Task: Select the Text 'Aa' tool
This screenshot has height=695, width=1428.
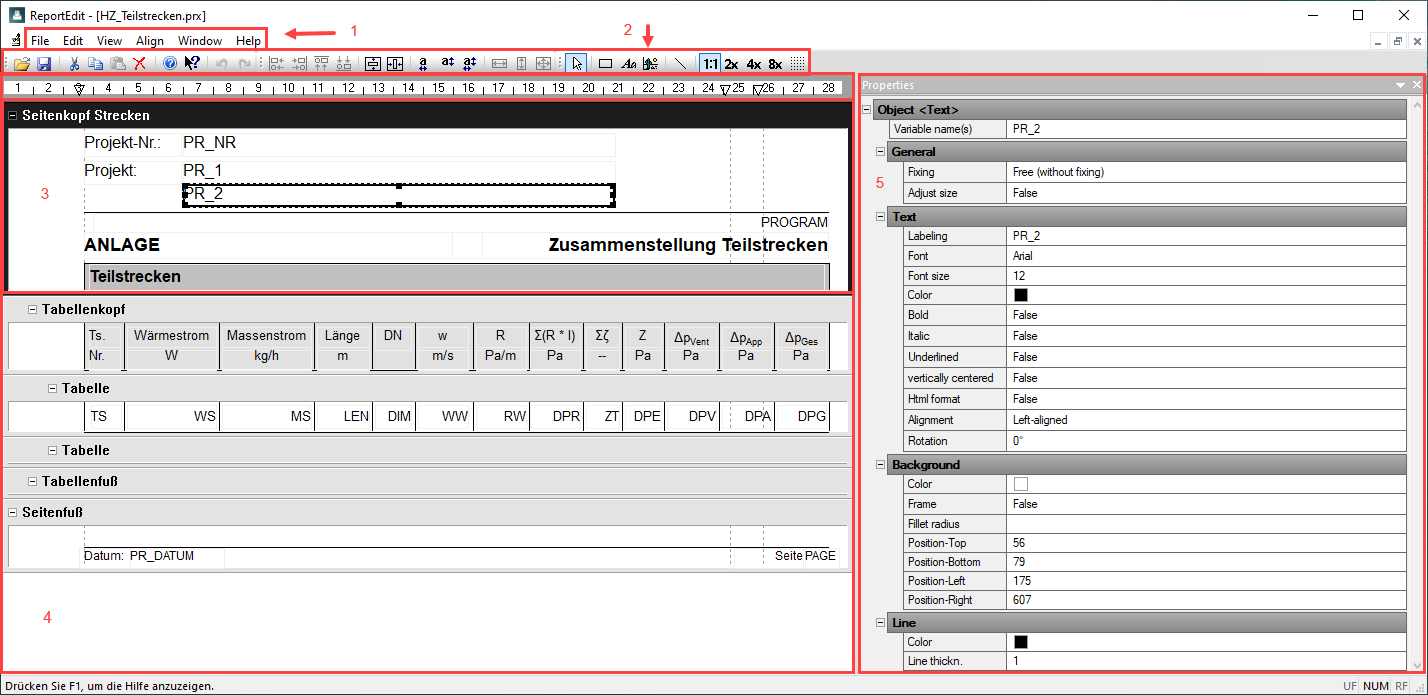Action: (628, 63)
